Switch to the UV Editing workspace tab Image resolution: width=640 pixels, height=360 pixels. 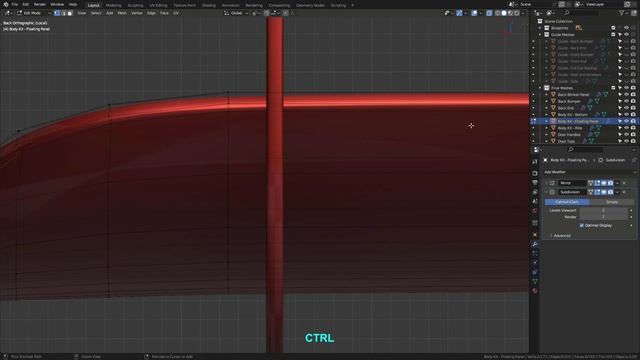pyautogui.click(x=158, y=5)
